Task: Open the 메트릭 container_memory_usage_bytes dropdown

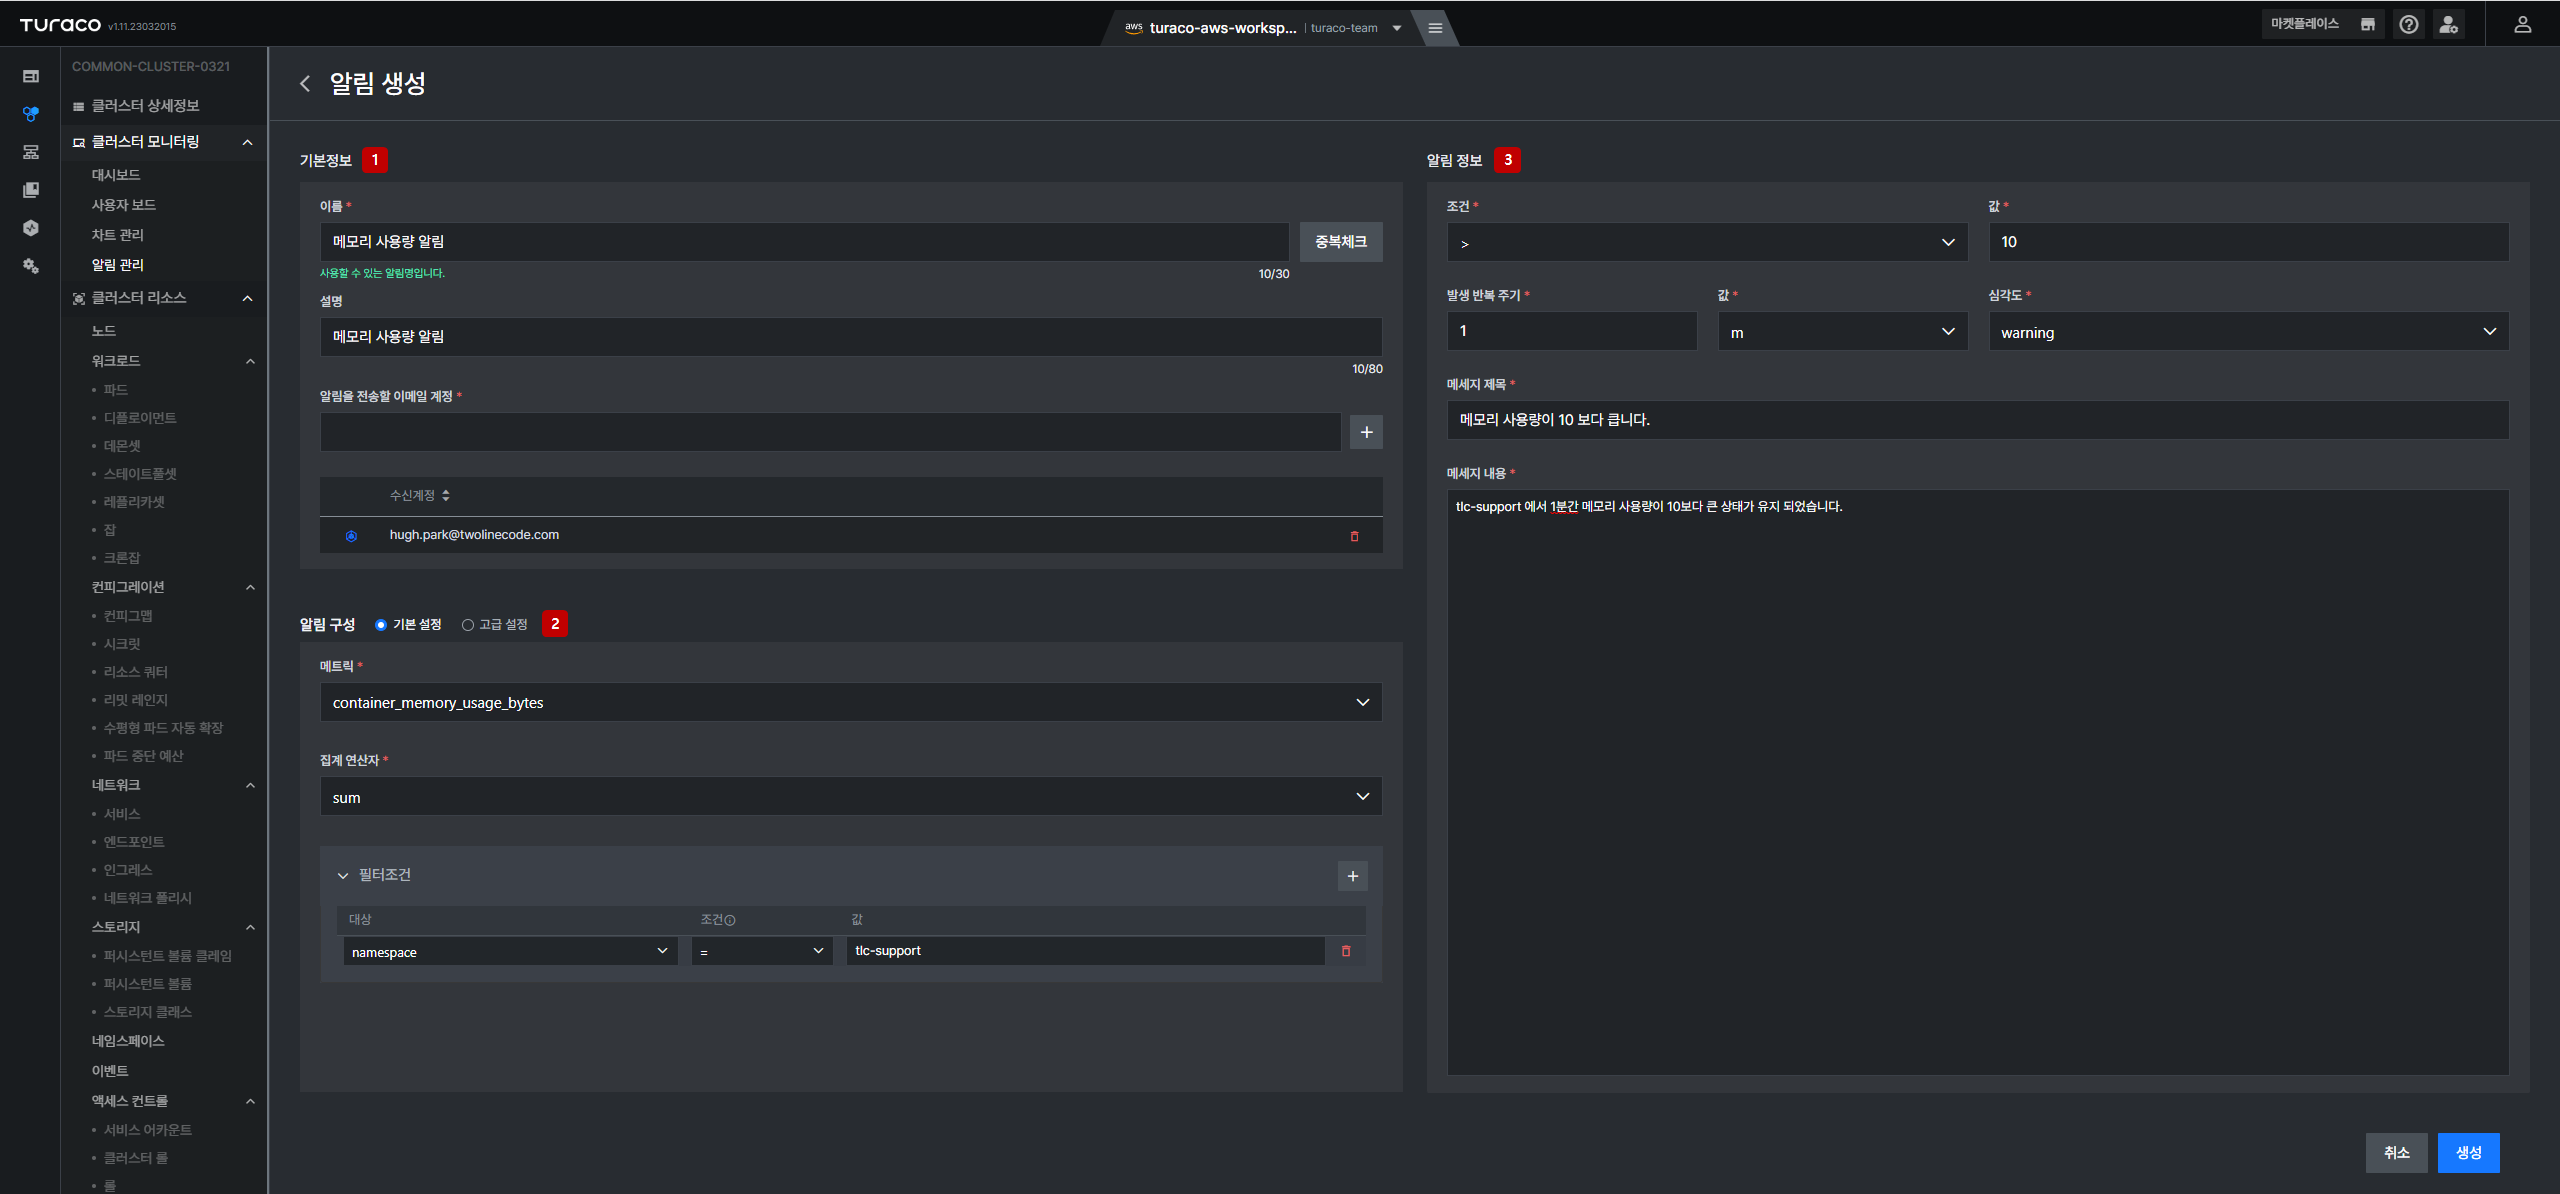Action: point(850,703)
